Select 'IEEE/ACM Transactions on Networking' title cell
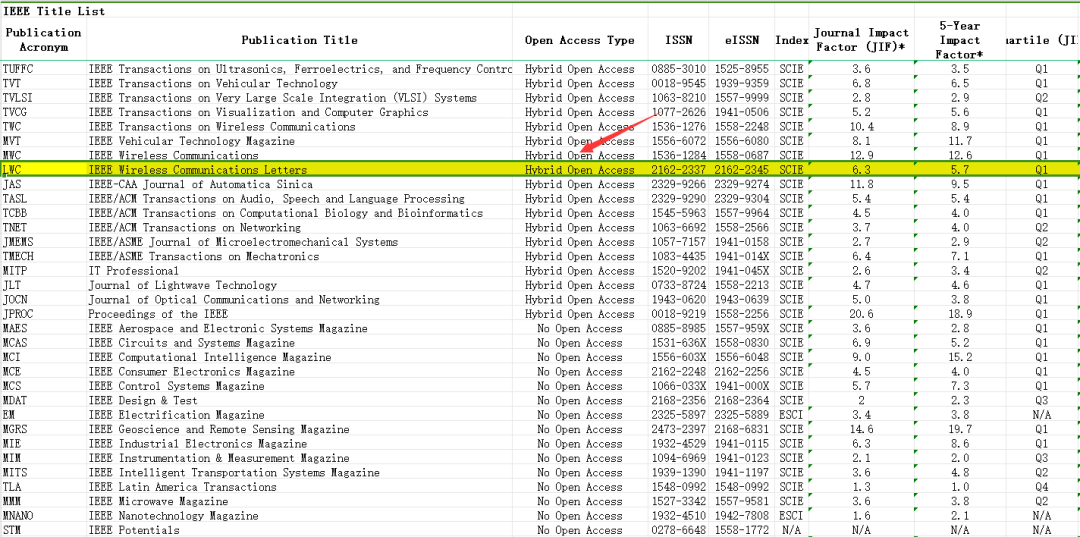 pos(299,227)
